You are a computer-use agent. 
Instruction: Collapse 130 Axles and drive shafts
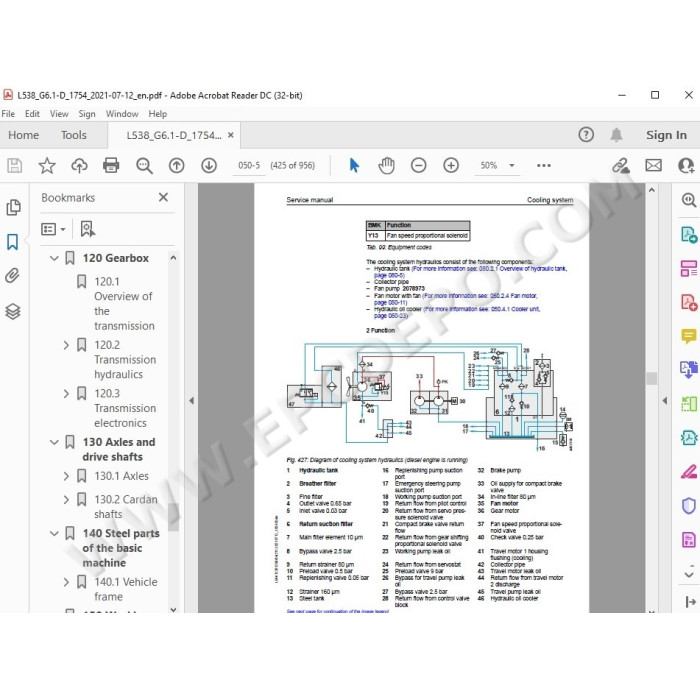click(54, 442)
